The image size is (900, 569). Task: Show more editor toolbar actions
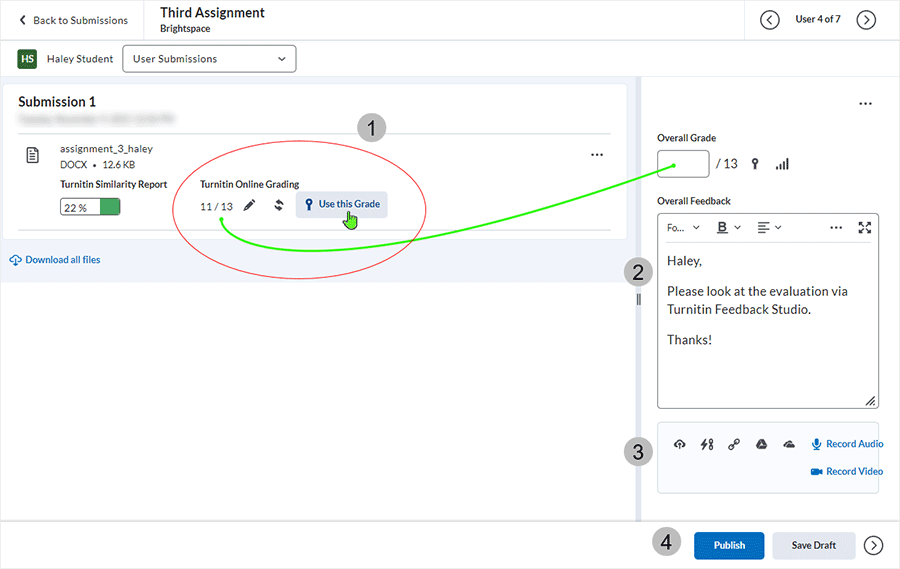pos(836,227)
